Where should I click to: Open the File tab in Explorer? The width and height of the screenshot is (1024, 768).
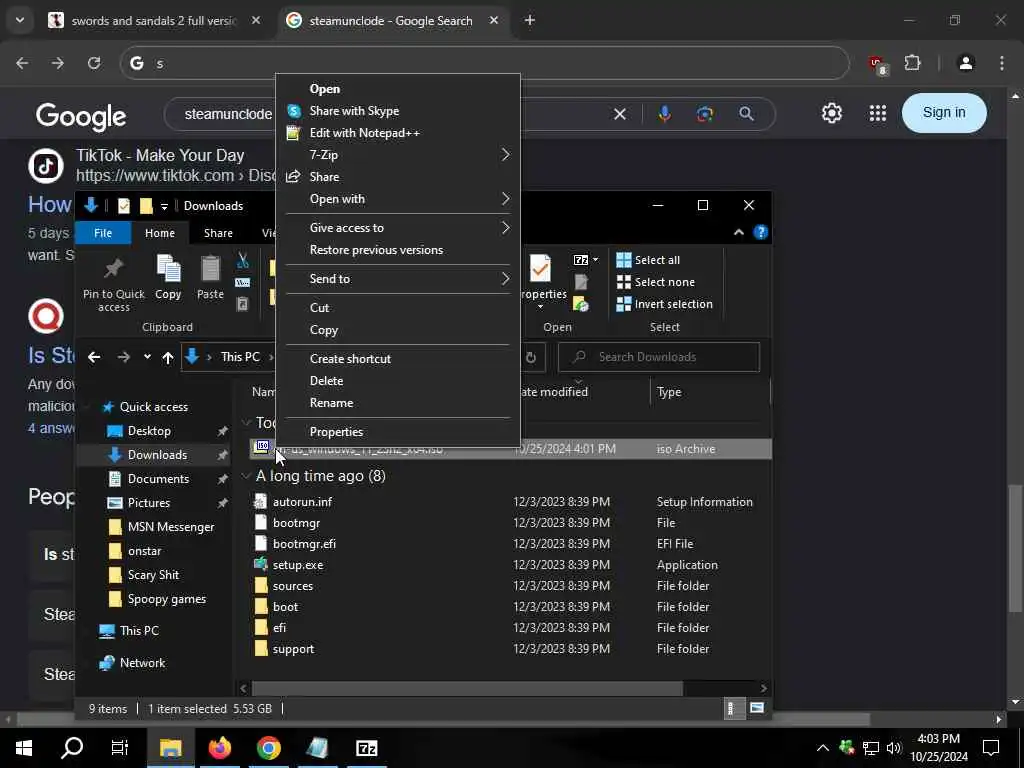coord(103,233)
